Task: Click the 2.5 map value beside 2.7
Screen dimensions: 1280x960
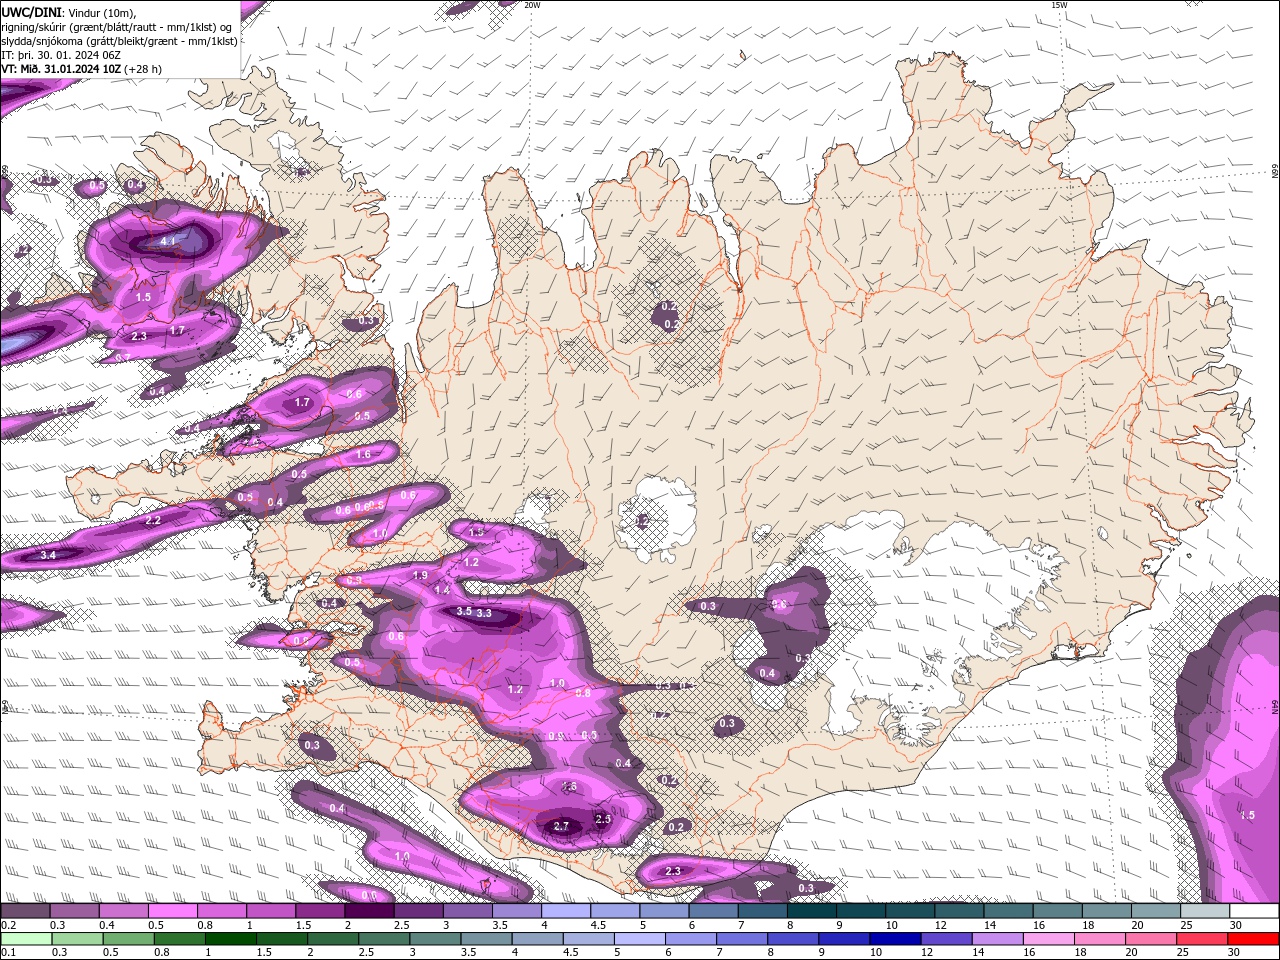Action: (x=603, y=819)
